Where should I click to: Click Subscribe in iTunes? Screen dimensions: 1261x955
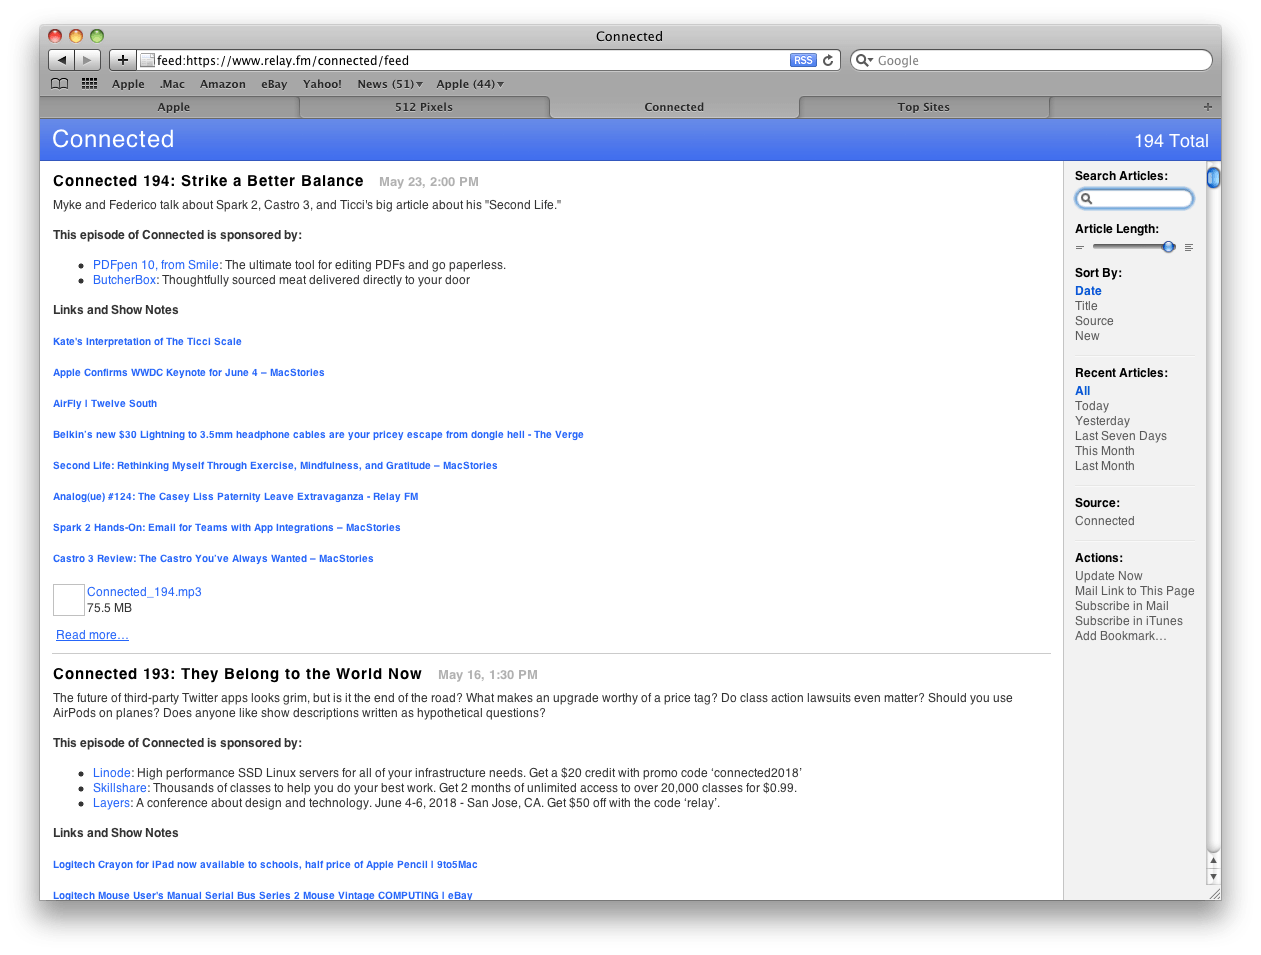(1129, 621)
